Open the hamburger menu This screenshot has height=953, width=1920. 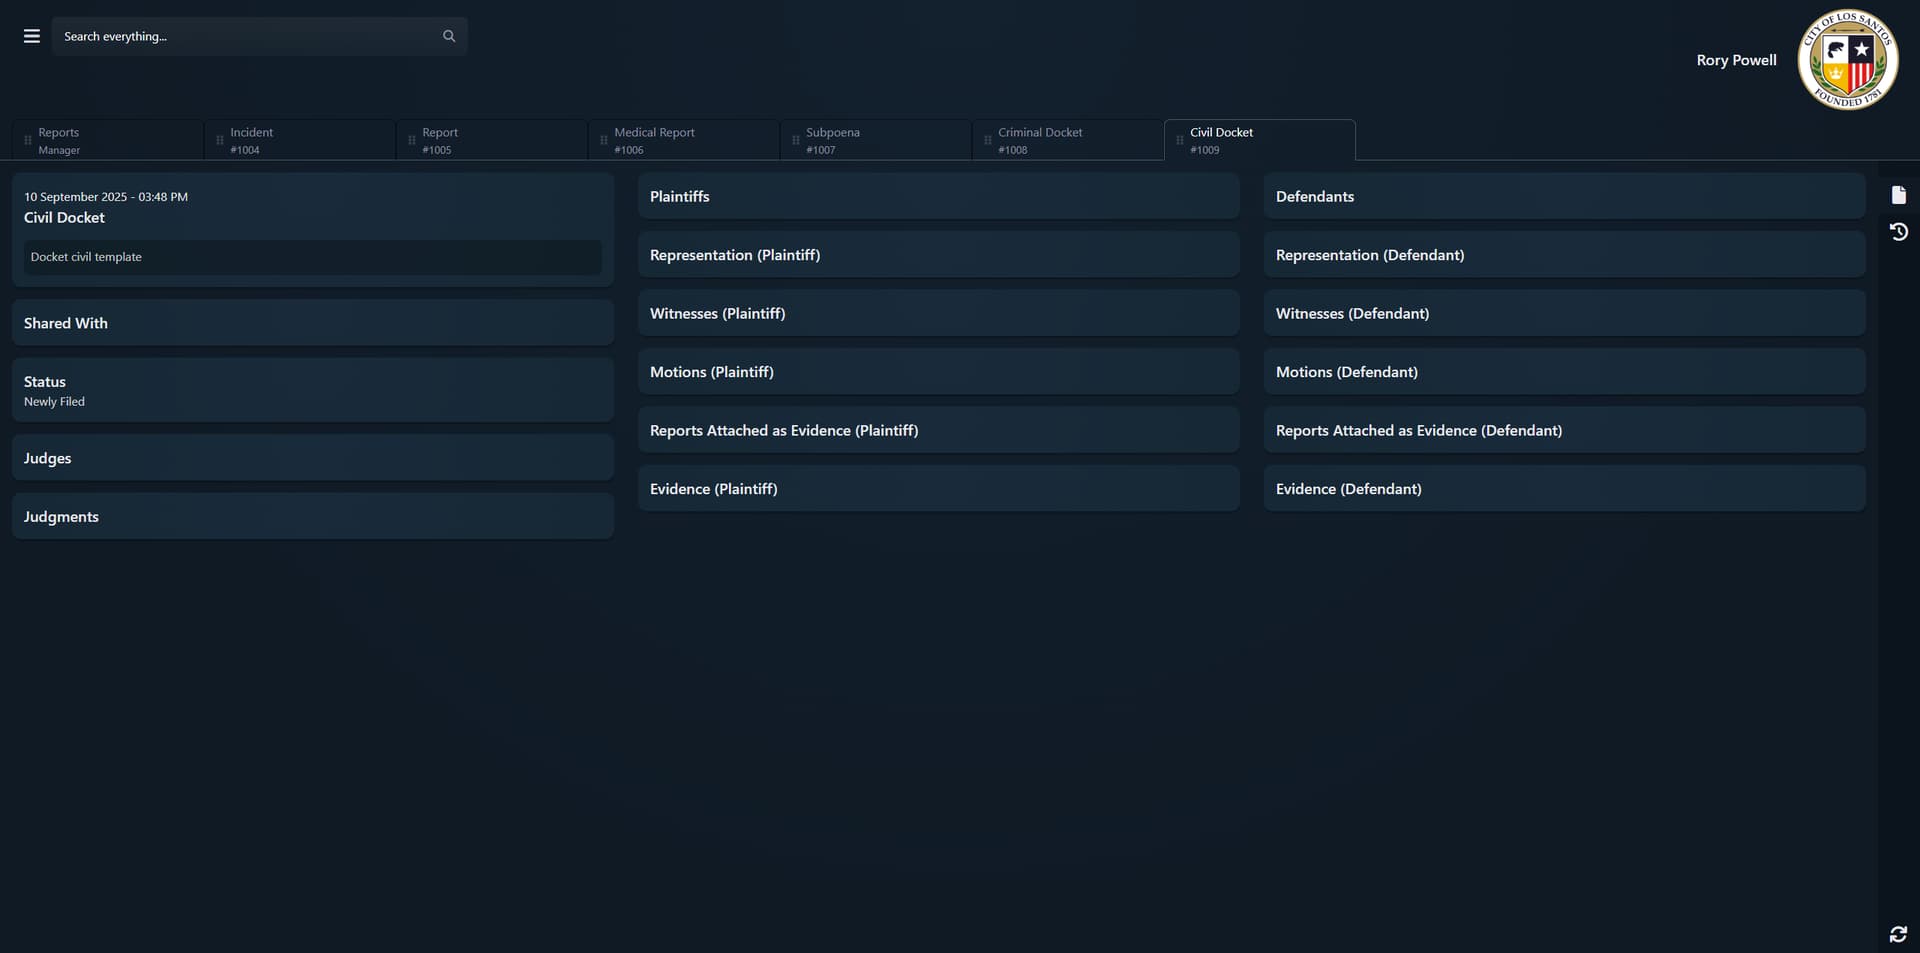(32, 36)
